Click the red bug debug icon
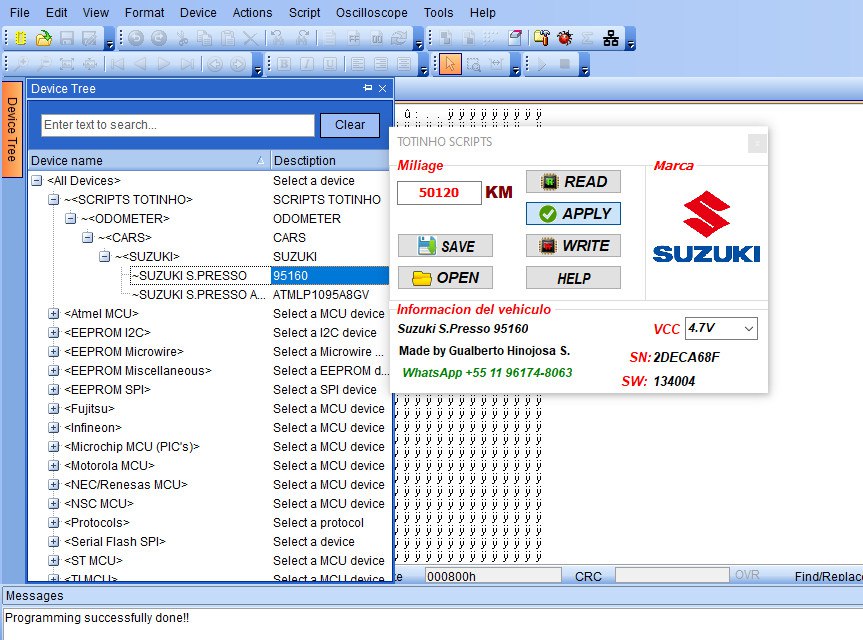 (x=565, y=39)
